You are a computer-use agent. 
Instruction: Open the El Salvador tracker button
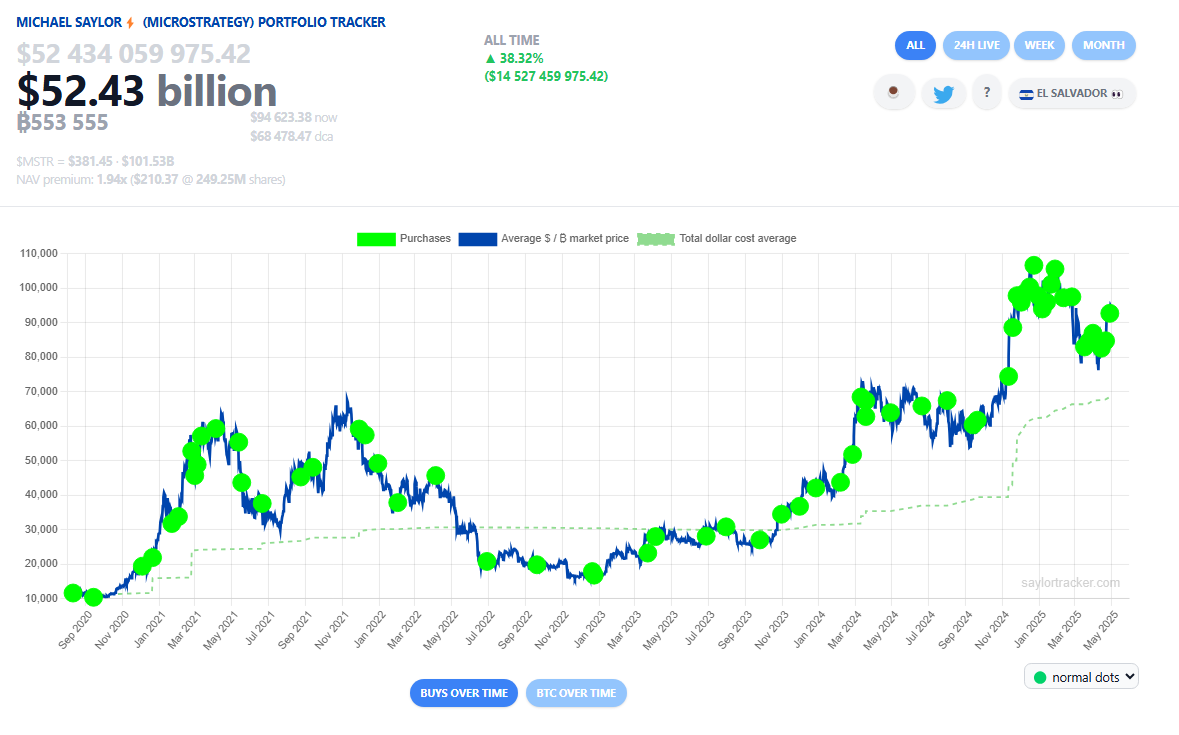tap(1071, 94)
